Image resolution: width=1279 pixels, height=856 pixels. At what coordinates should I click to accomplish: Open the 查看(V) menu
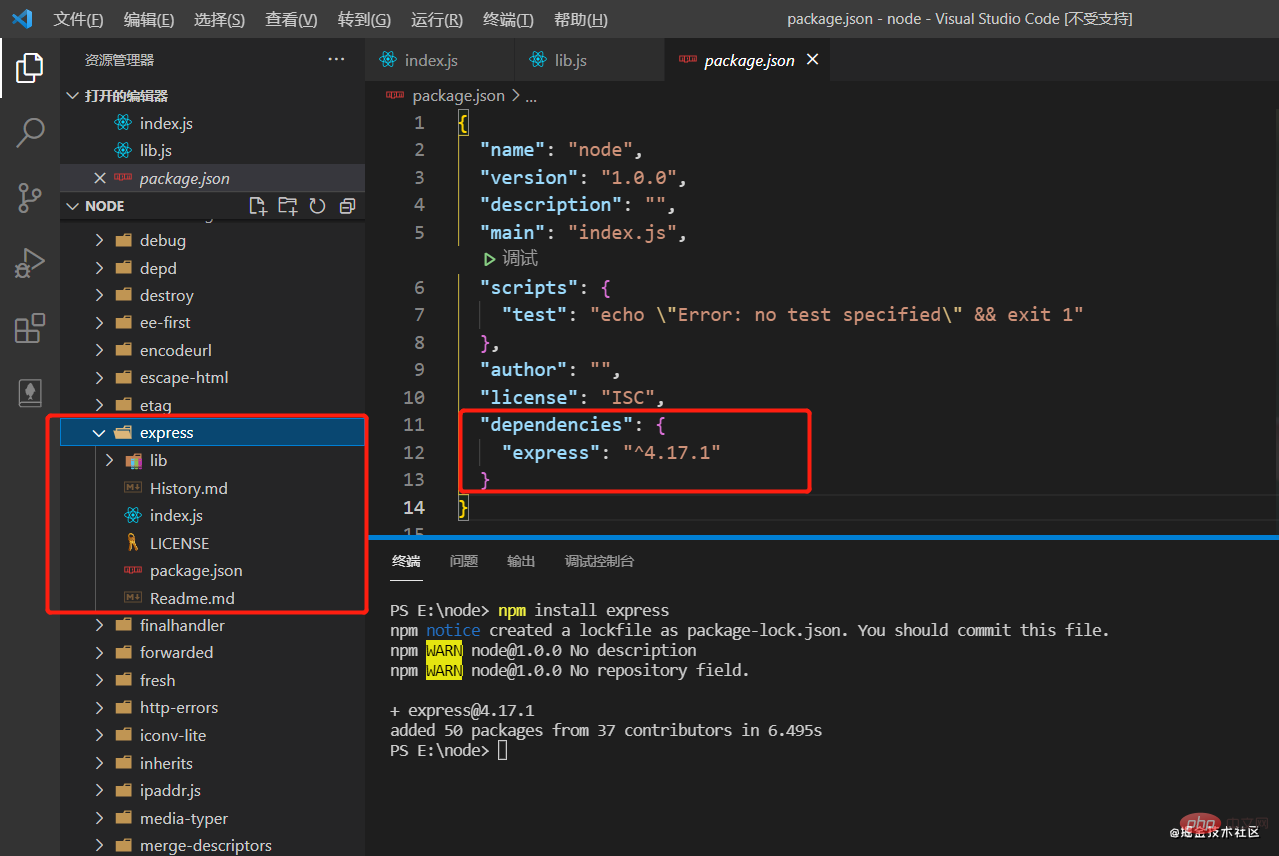(x=291, y=20)
